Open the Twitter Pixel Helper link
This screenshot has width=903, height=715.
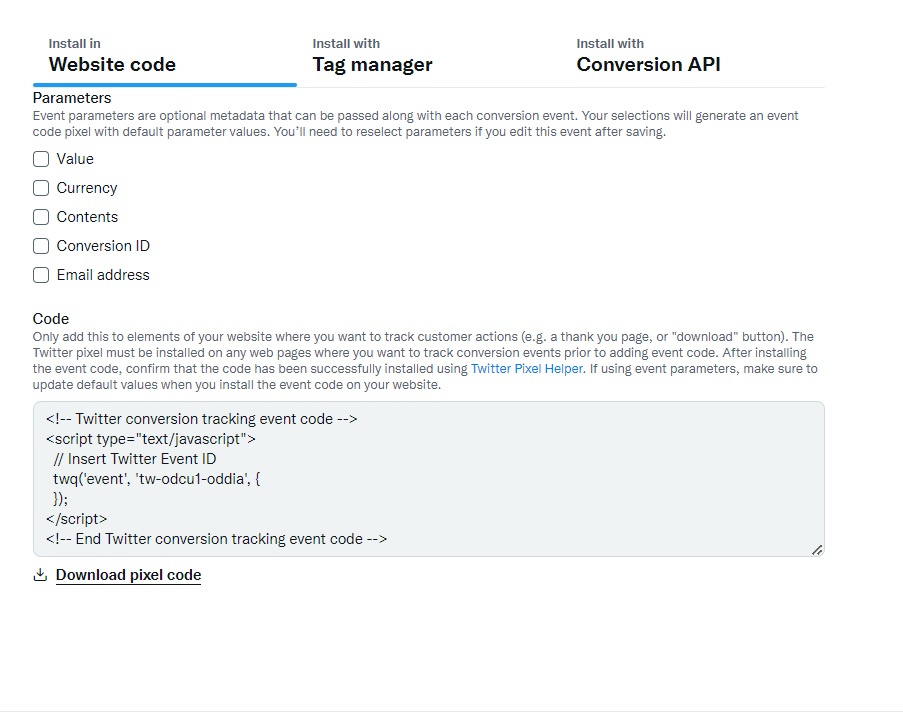point(526,368)
